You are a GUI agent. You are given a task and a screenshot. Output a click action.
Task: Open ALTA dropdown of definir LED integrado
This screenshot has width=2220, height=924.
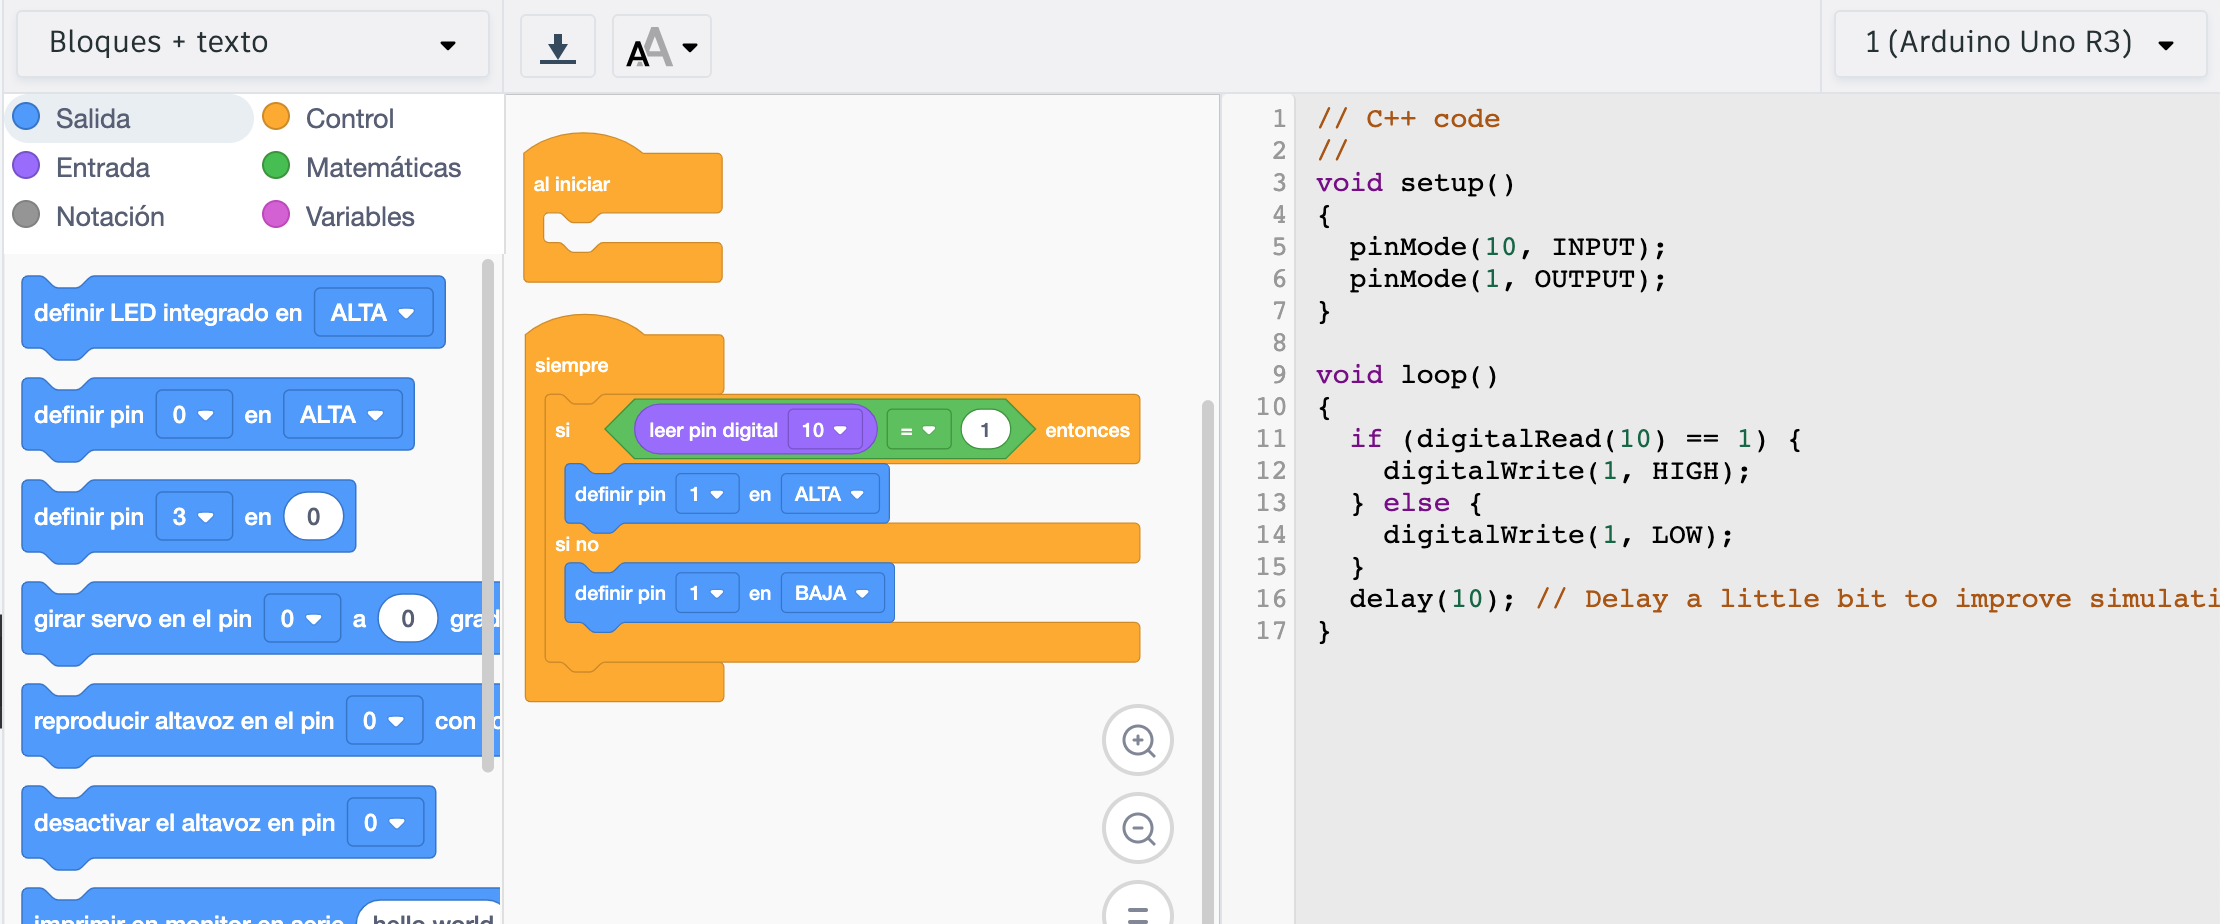pos(372,313)
